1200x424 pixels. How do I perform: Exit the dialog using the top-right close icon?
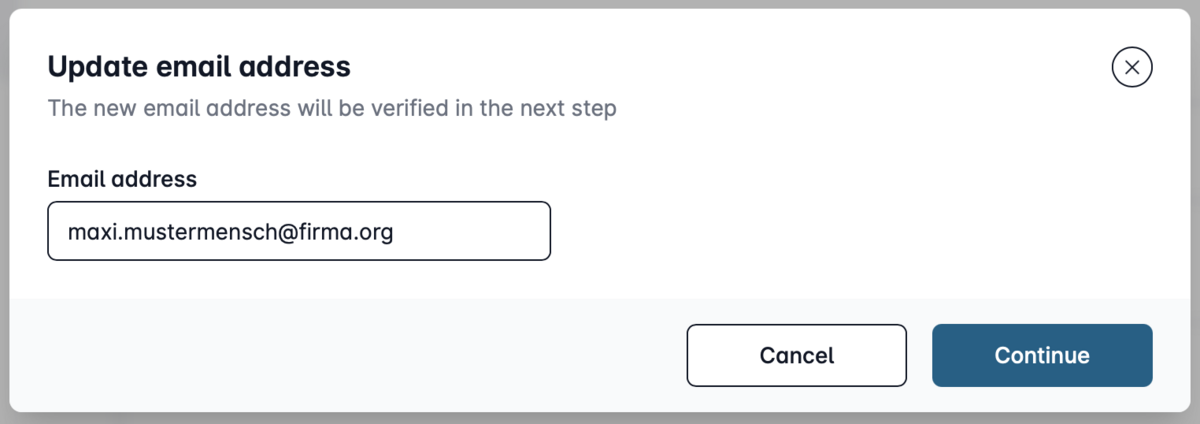tap(1132, 68)
